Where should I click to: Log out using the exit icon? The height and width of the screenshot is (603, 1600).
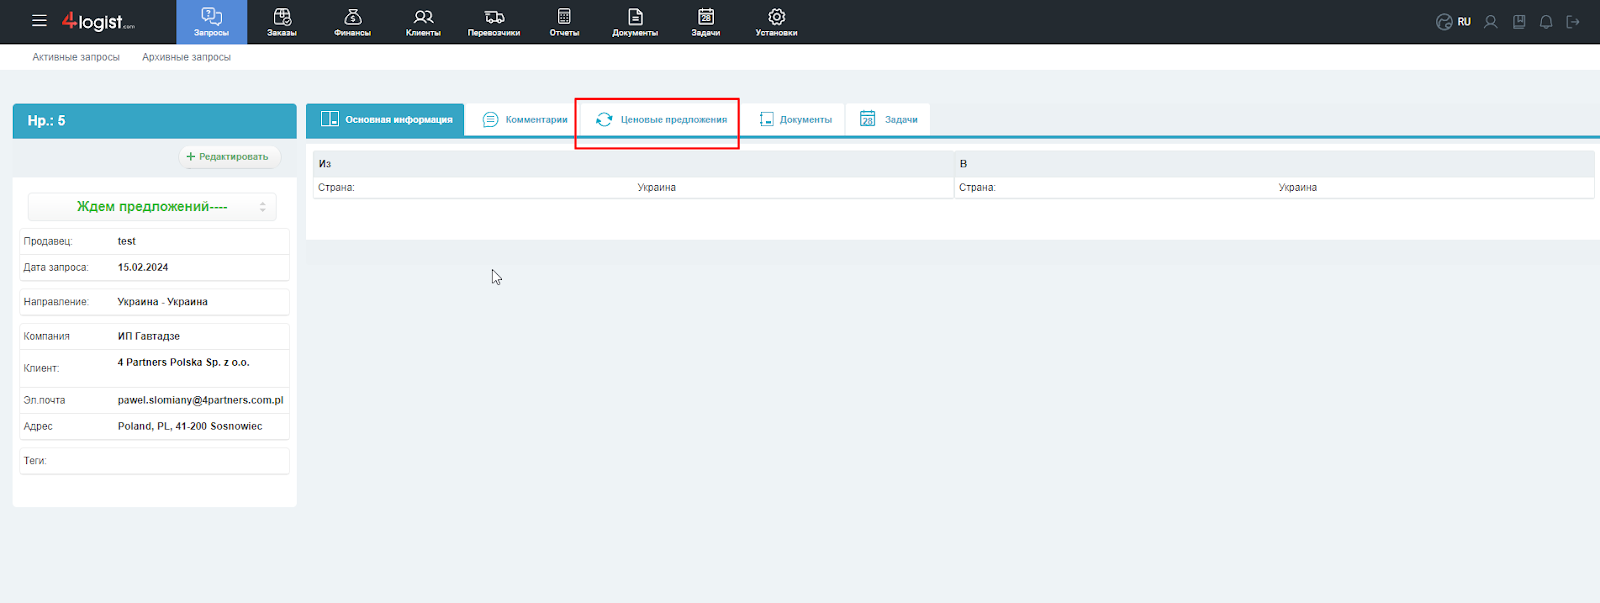click(x=1573, y=21)
